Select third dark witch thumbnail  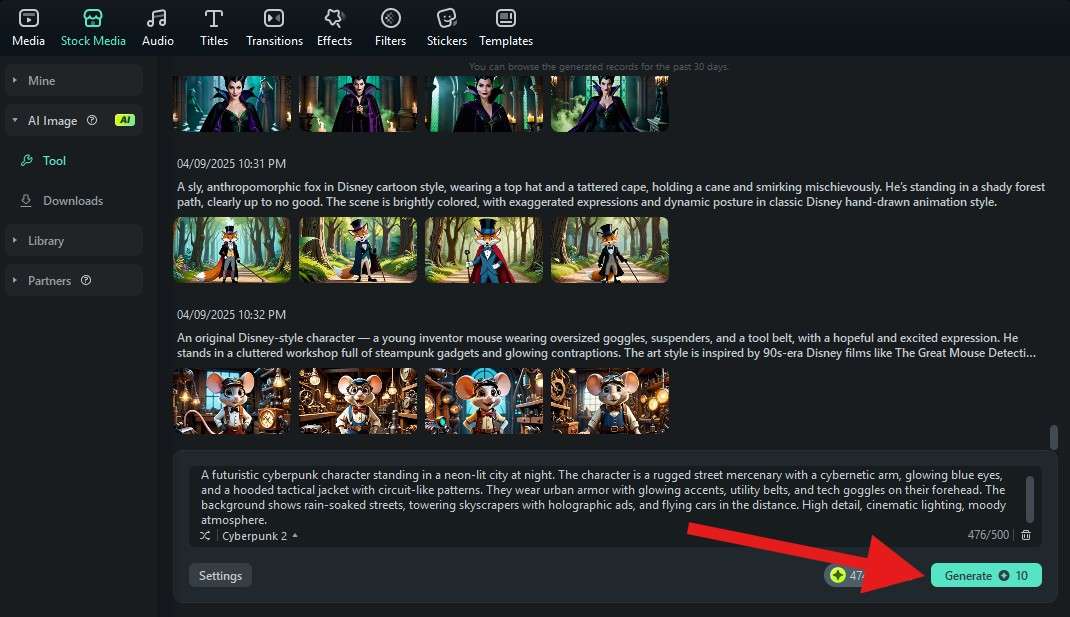484,103
